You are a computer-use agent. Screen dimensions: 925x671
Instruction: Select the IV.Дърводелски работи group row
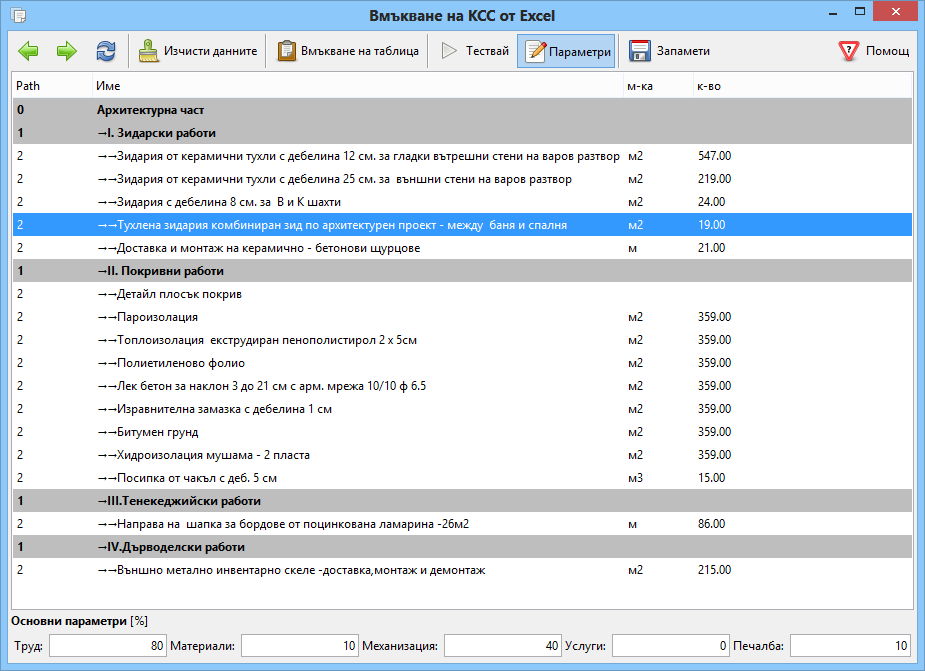(462, 547)
